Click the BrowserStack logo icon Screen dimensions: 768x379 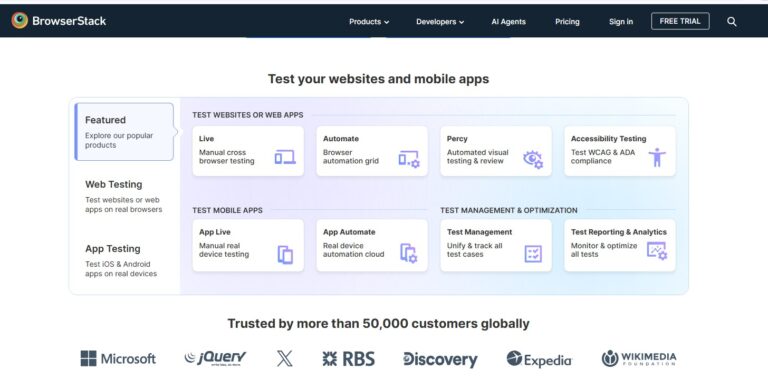(x=20, y=21)
